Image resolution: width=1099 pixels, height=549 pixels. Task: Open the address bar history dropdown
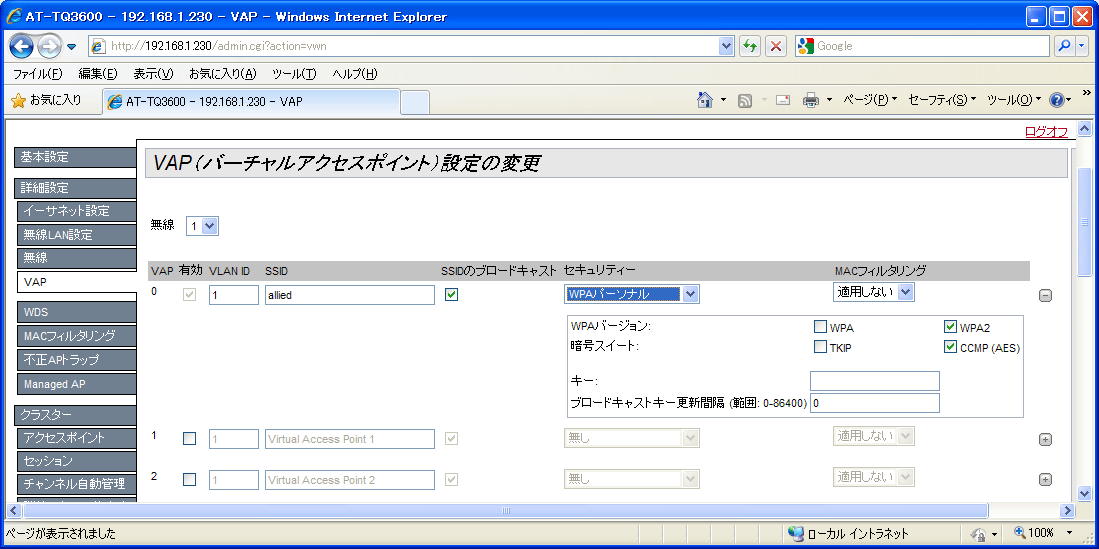pyautogui.click(x=726, y=46)
